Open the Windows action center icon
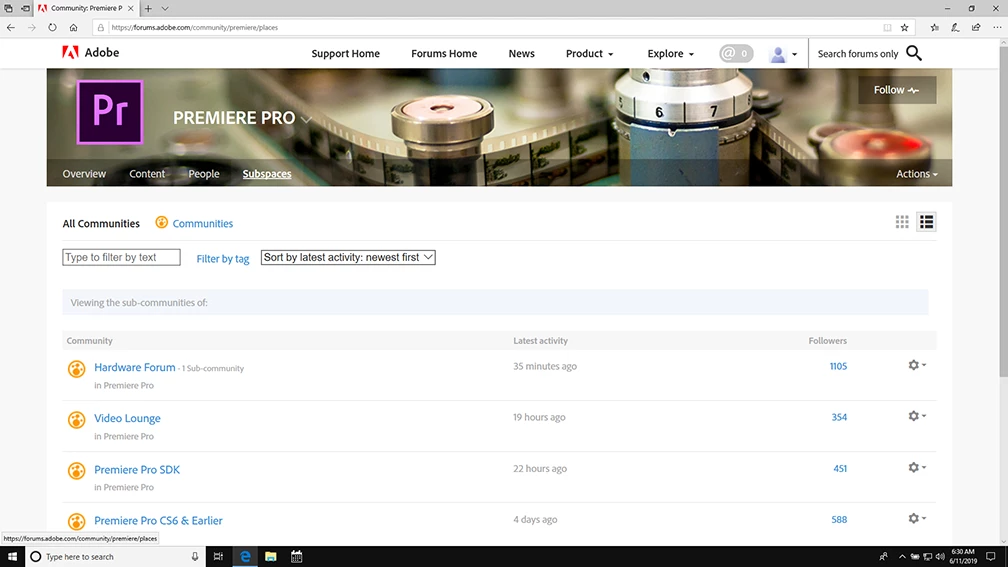The image size is (1008, 567). tap(991, 557)
